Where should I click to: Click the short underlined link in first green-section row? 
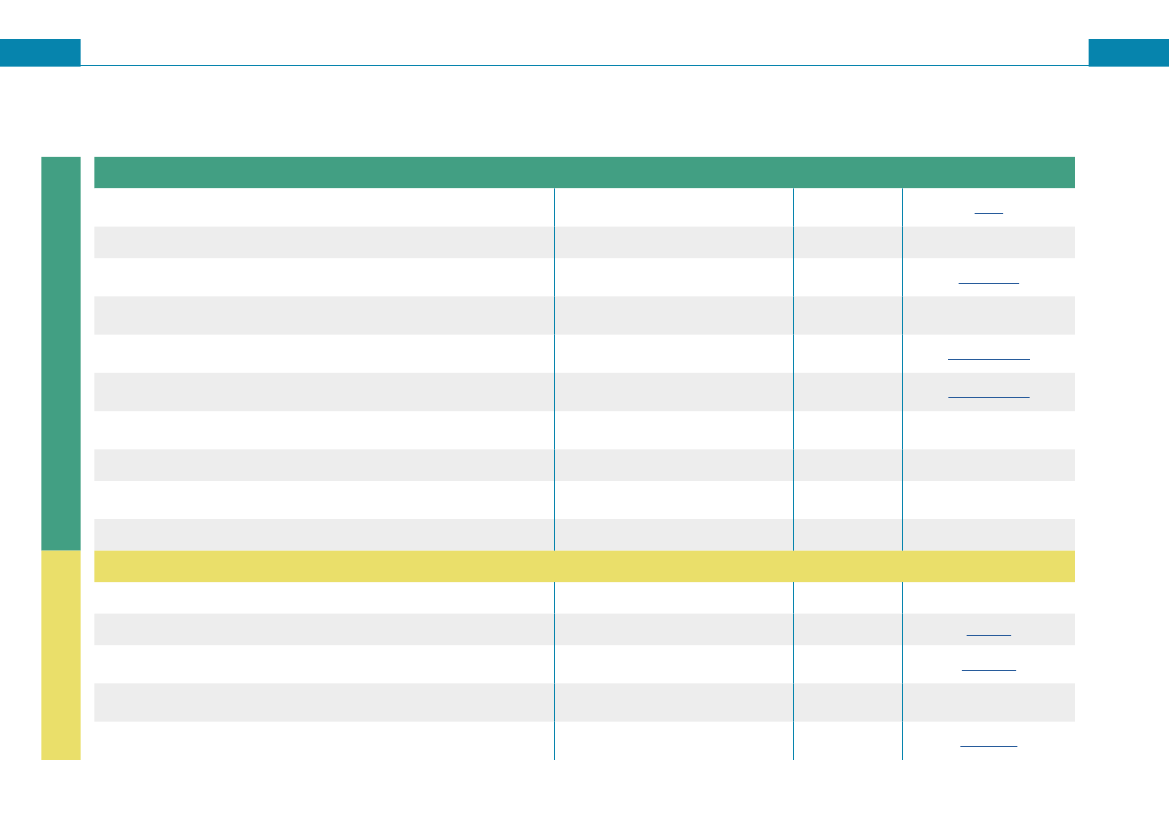point(988,210)
